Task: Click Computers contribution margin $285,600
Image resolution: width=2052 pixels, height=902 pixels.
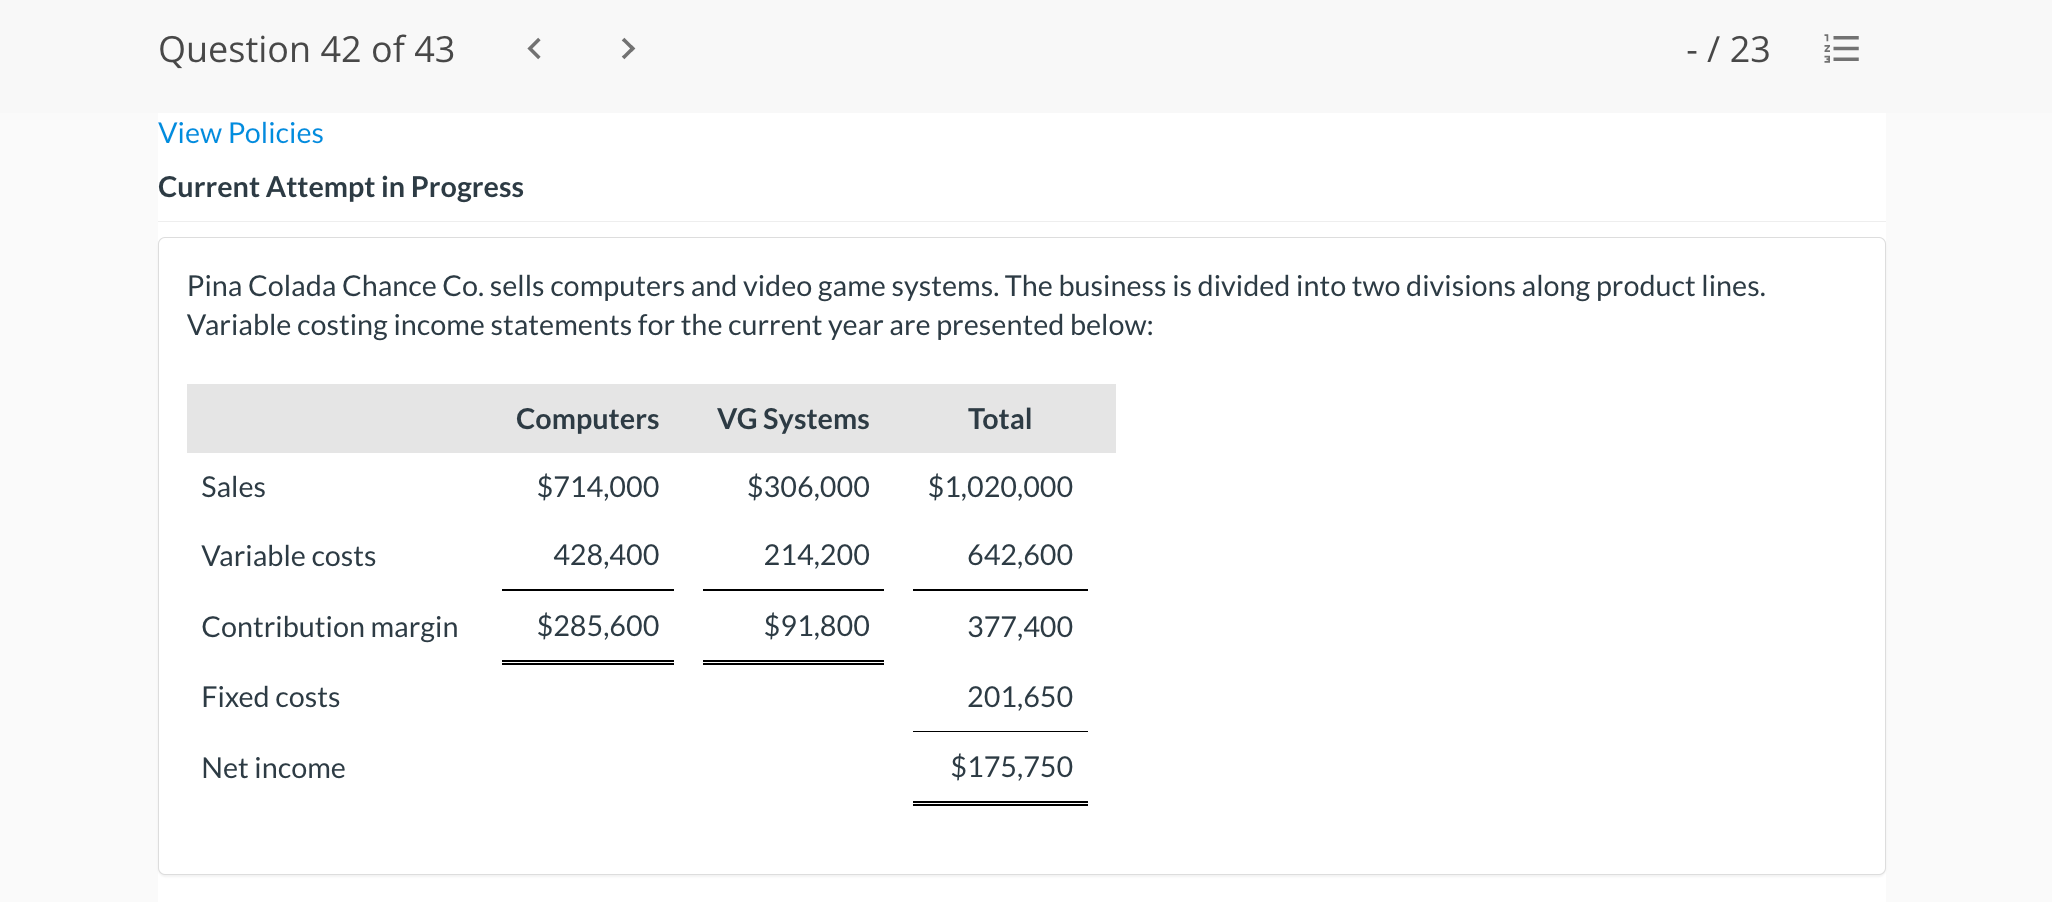Action: [x=598, y=626]
